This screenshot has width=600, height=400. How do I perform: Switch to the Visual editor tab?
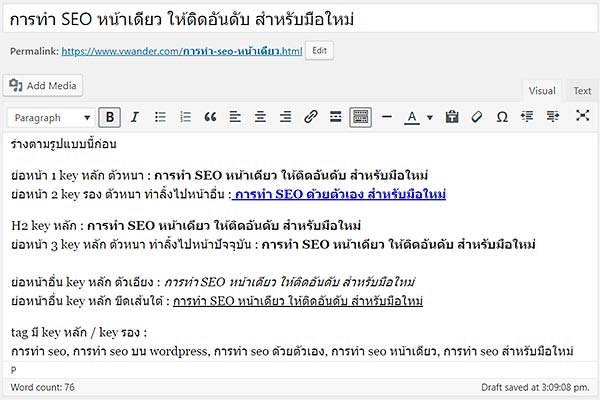[542, 91]
